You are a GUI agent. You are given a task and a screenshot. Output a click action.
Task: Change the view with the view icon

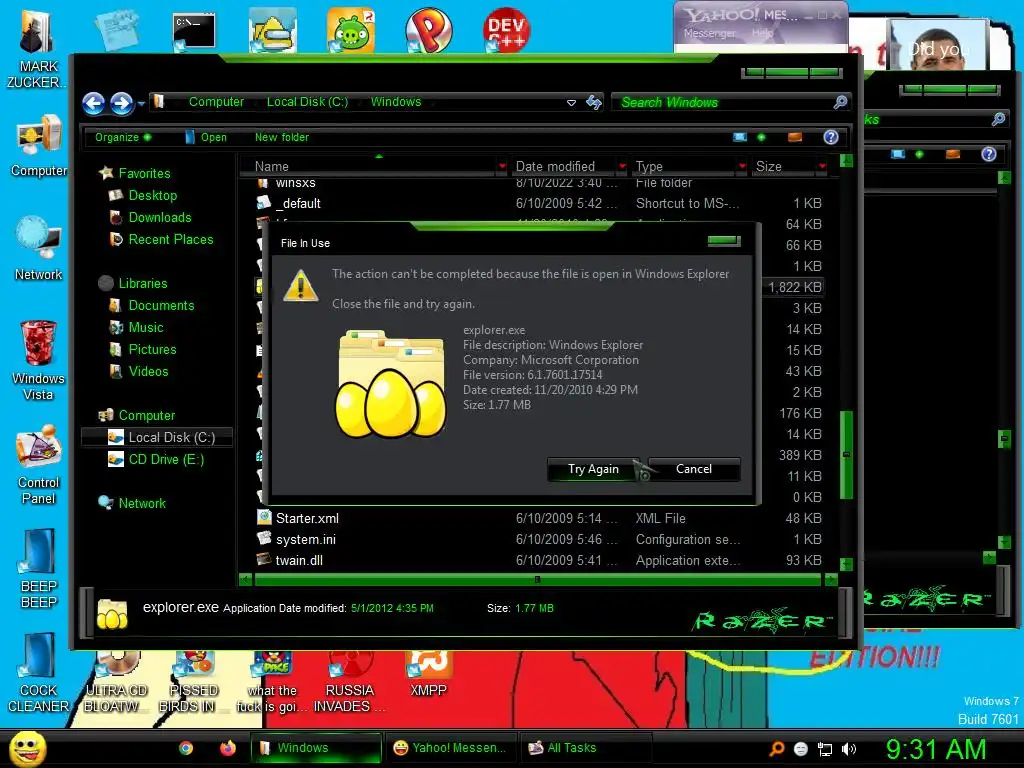[740, 137]
